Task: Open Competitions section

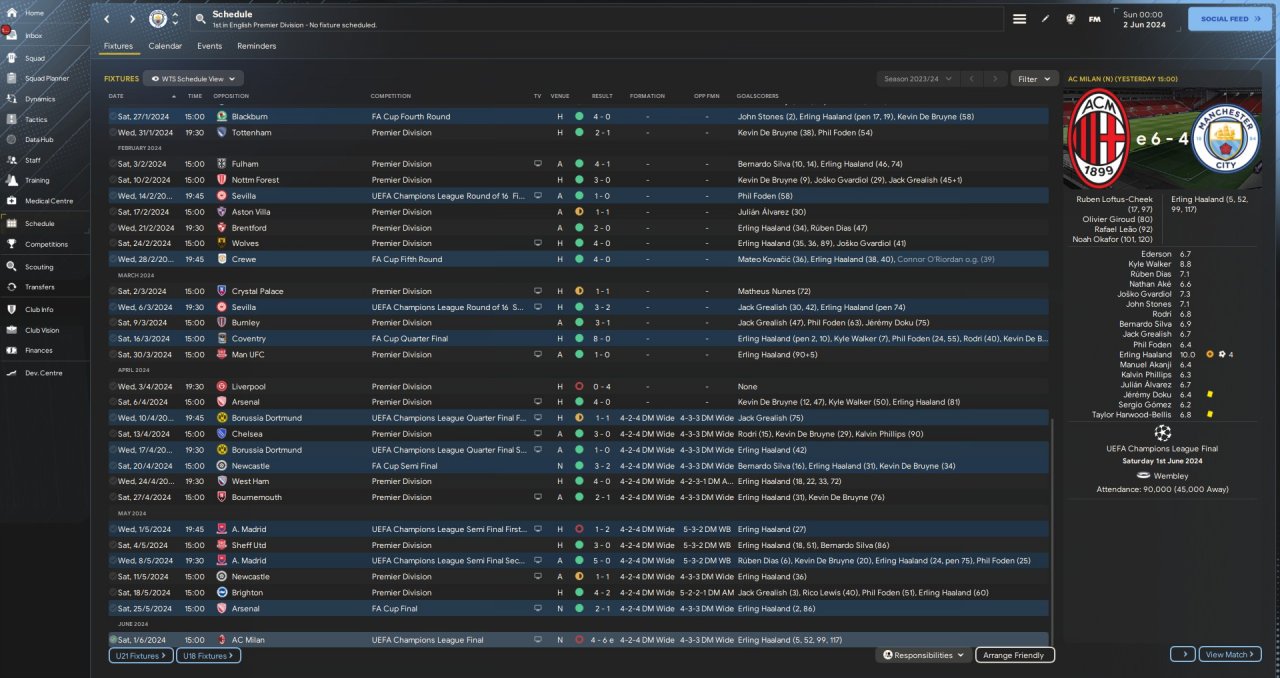Action: [x=46, y=244]
